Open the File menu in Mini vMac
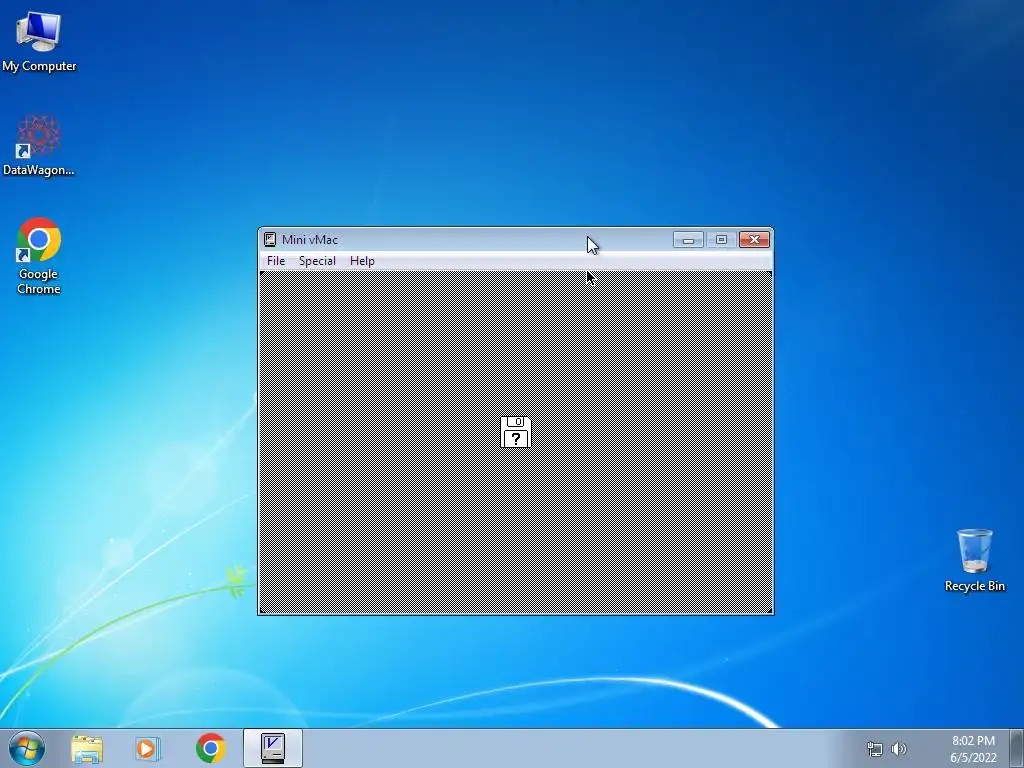 (276, 261)
